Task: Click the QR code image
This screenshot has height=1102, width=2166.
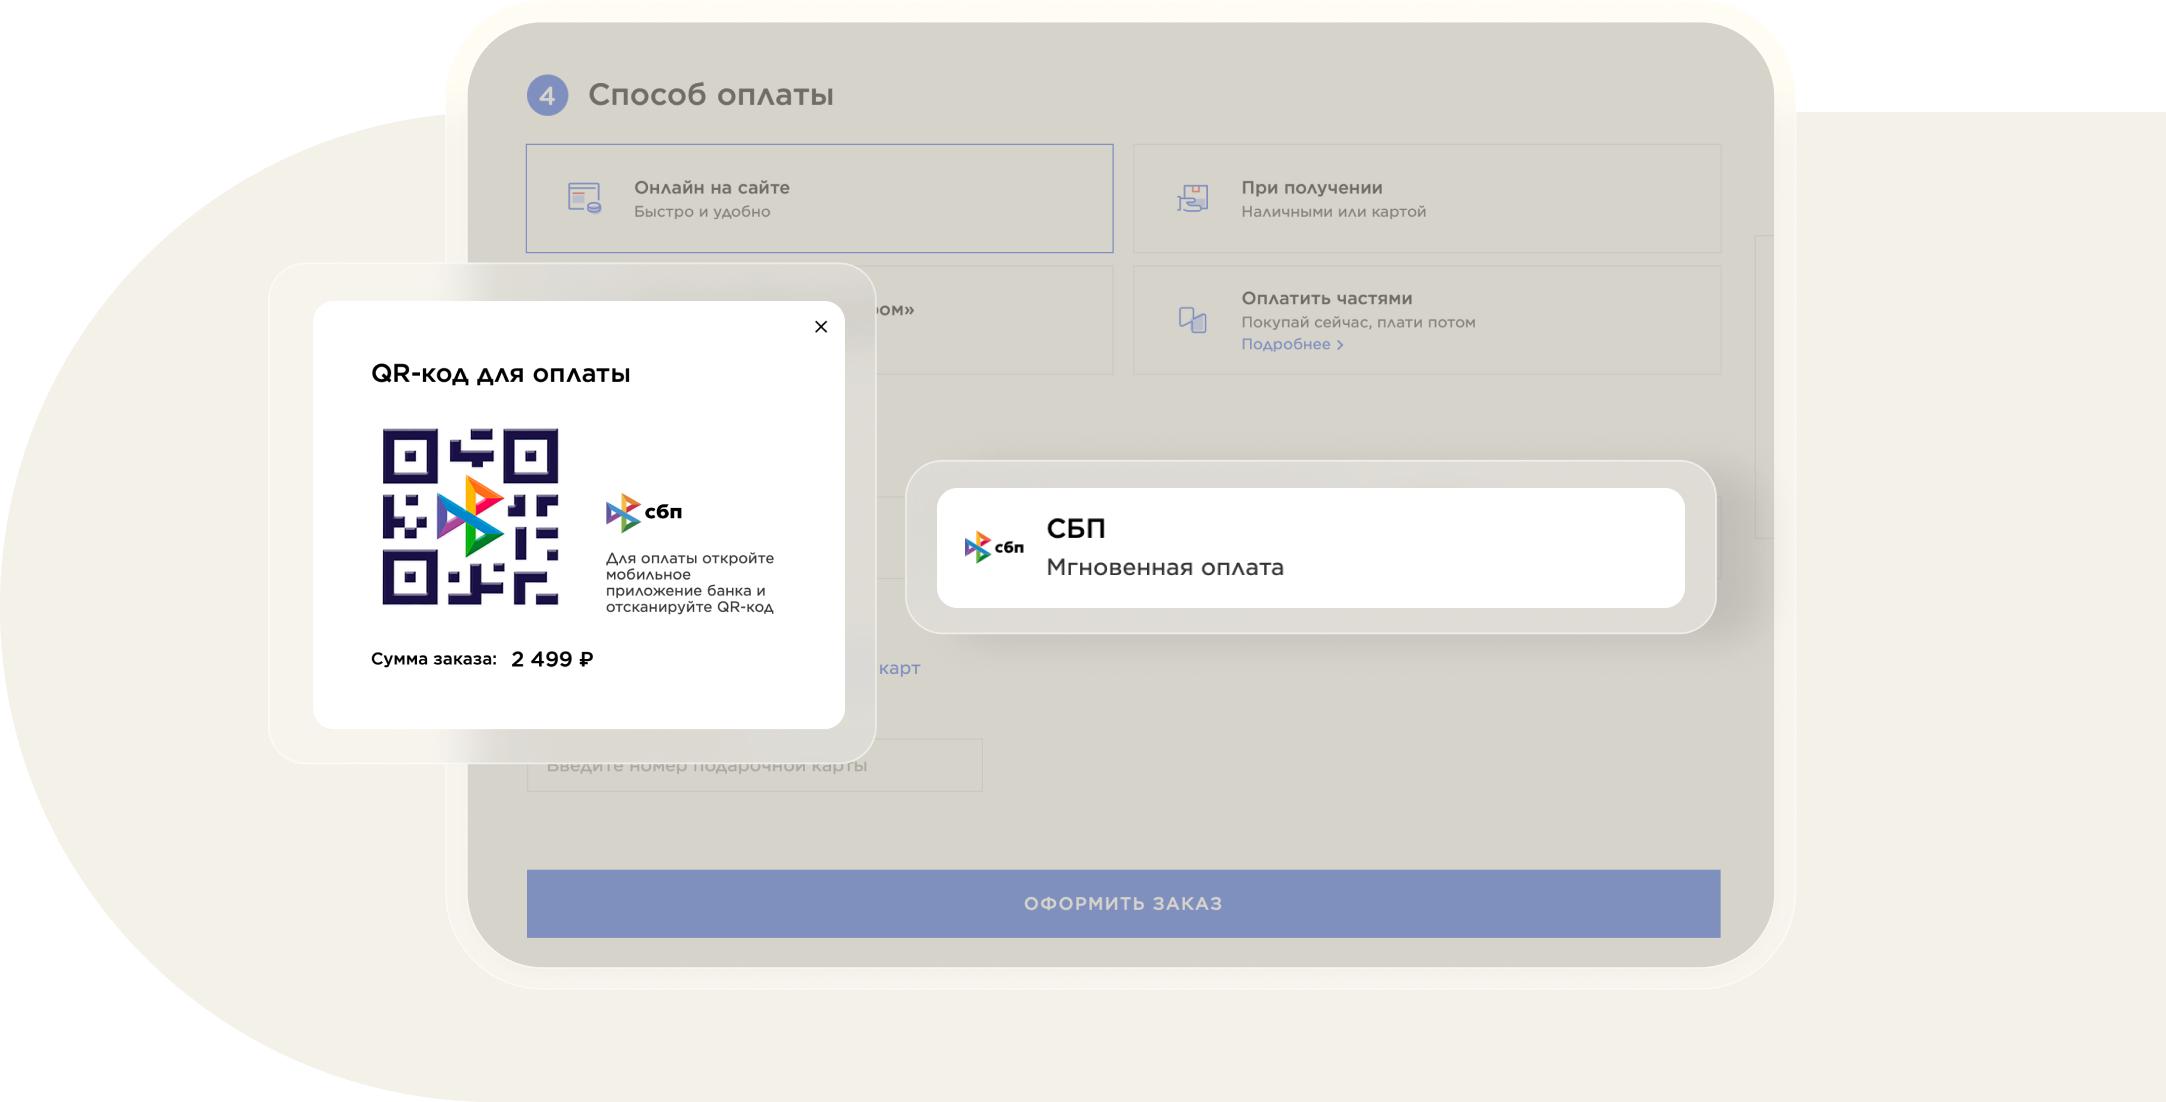Action: (x=470, y=517)
